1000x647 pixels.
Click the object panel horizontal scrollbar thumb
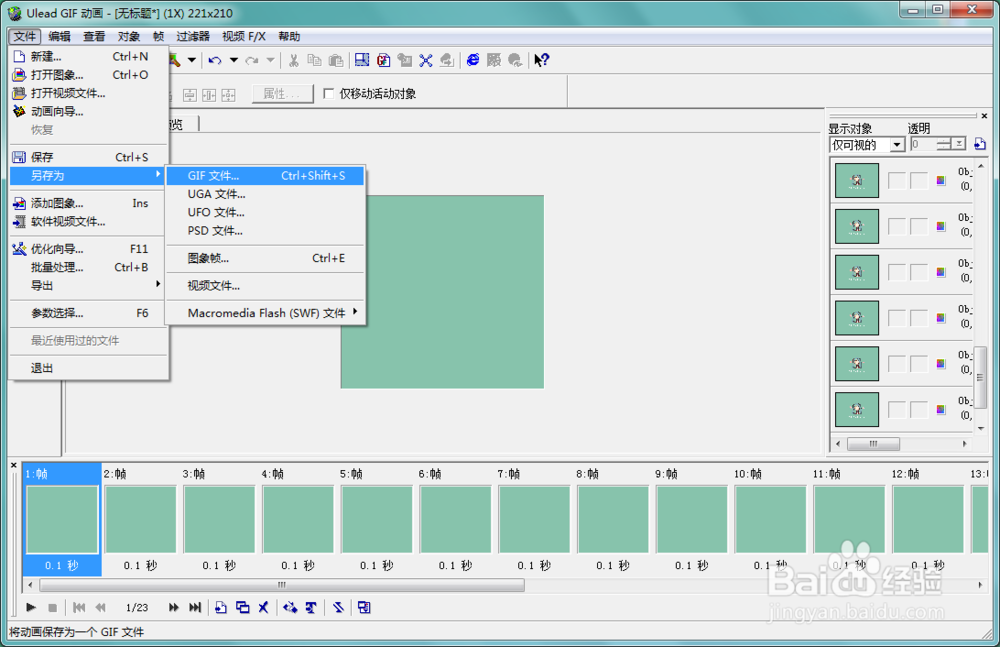point(873,443)
